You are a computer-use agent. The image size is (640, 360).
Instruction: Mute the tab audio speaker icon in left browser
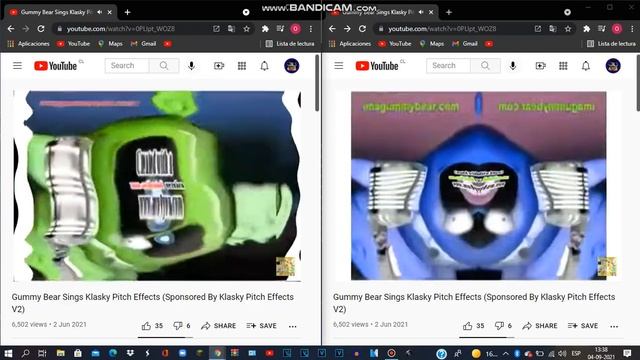[x=100, y=12]
